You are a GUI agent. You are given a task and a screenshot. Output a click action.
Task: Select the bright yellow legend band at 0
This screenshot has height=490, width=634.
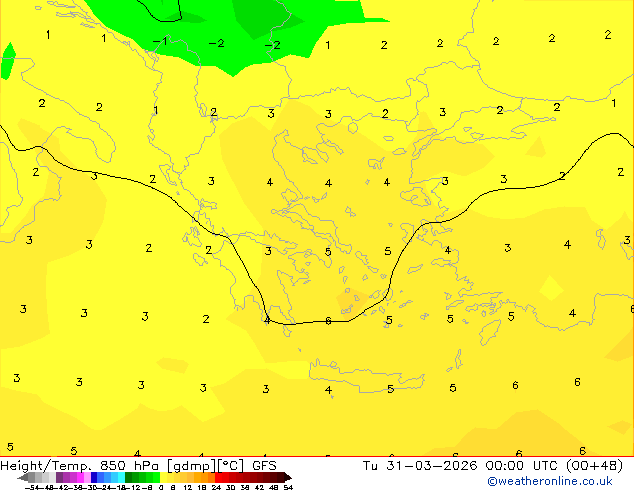[163, 477]
